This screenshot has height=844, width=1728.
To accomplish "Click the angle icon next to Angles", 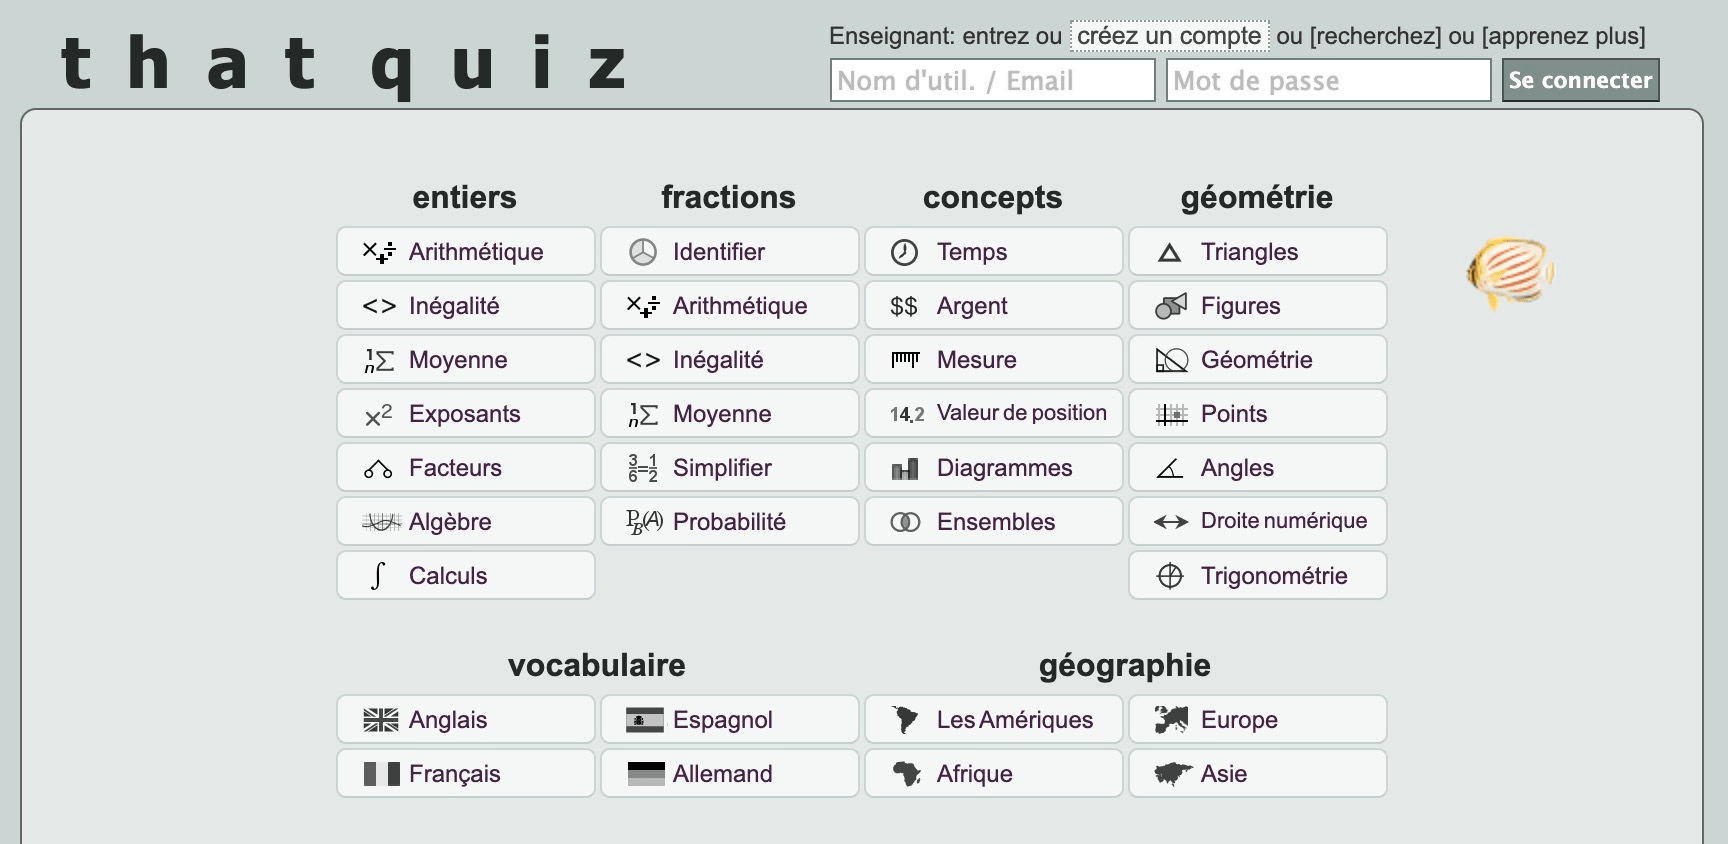I will tap(1168, 467).
